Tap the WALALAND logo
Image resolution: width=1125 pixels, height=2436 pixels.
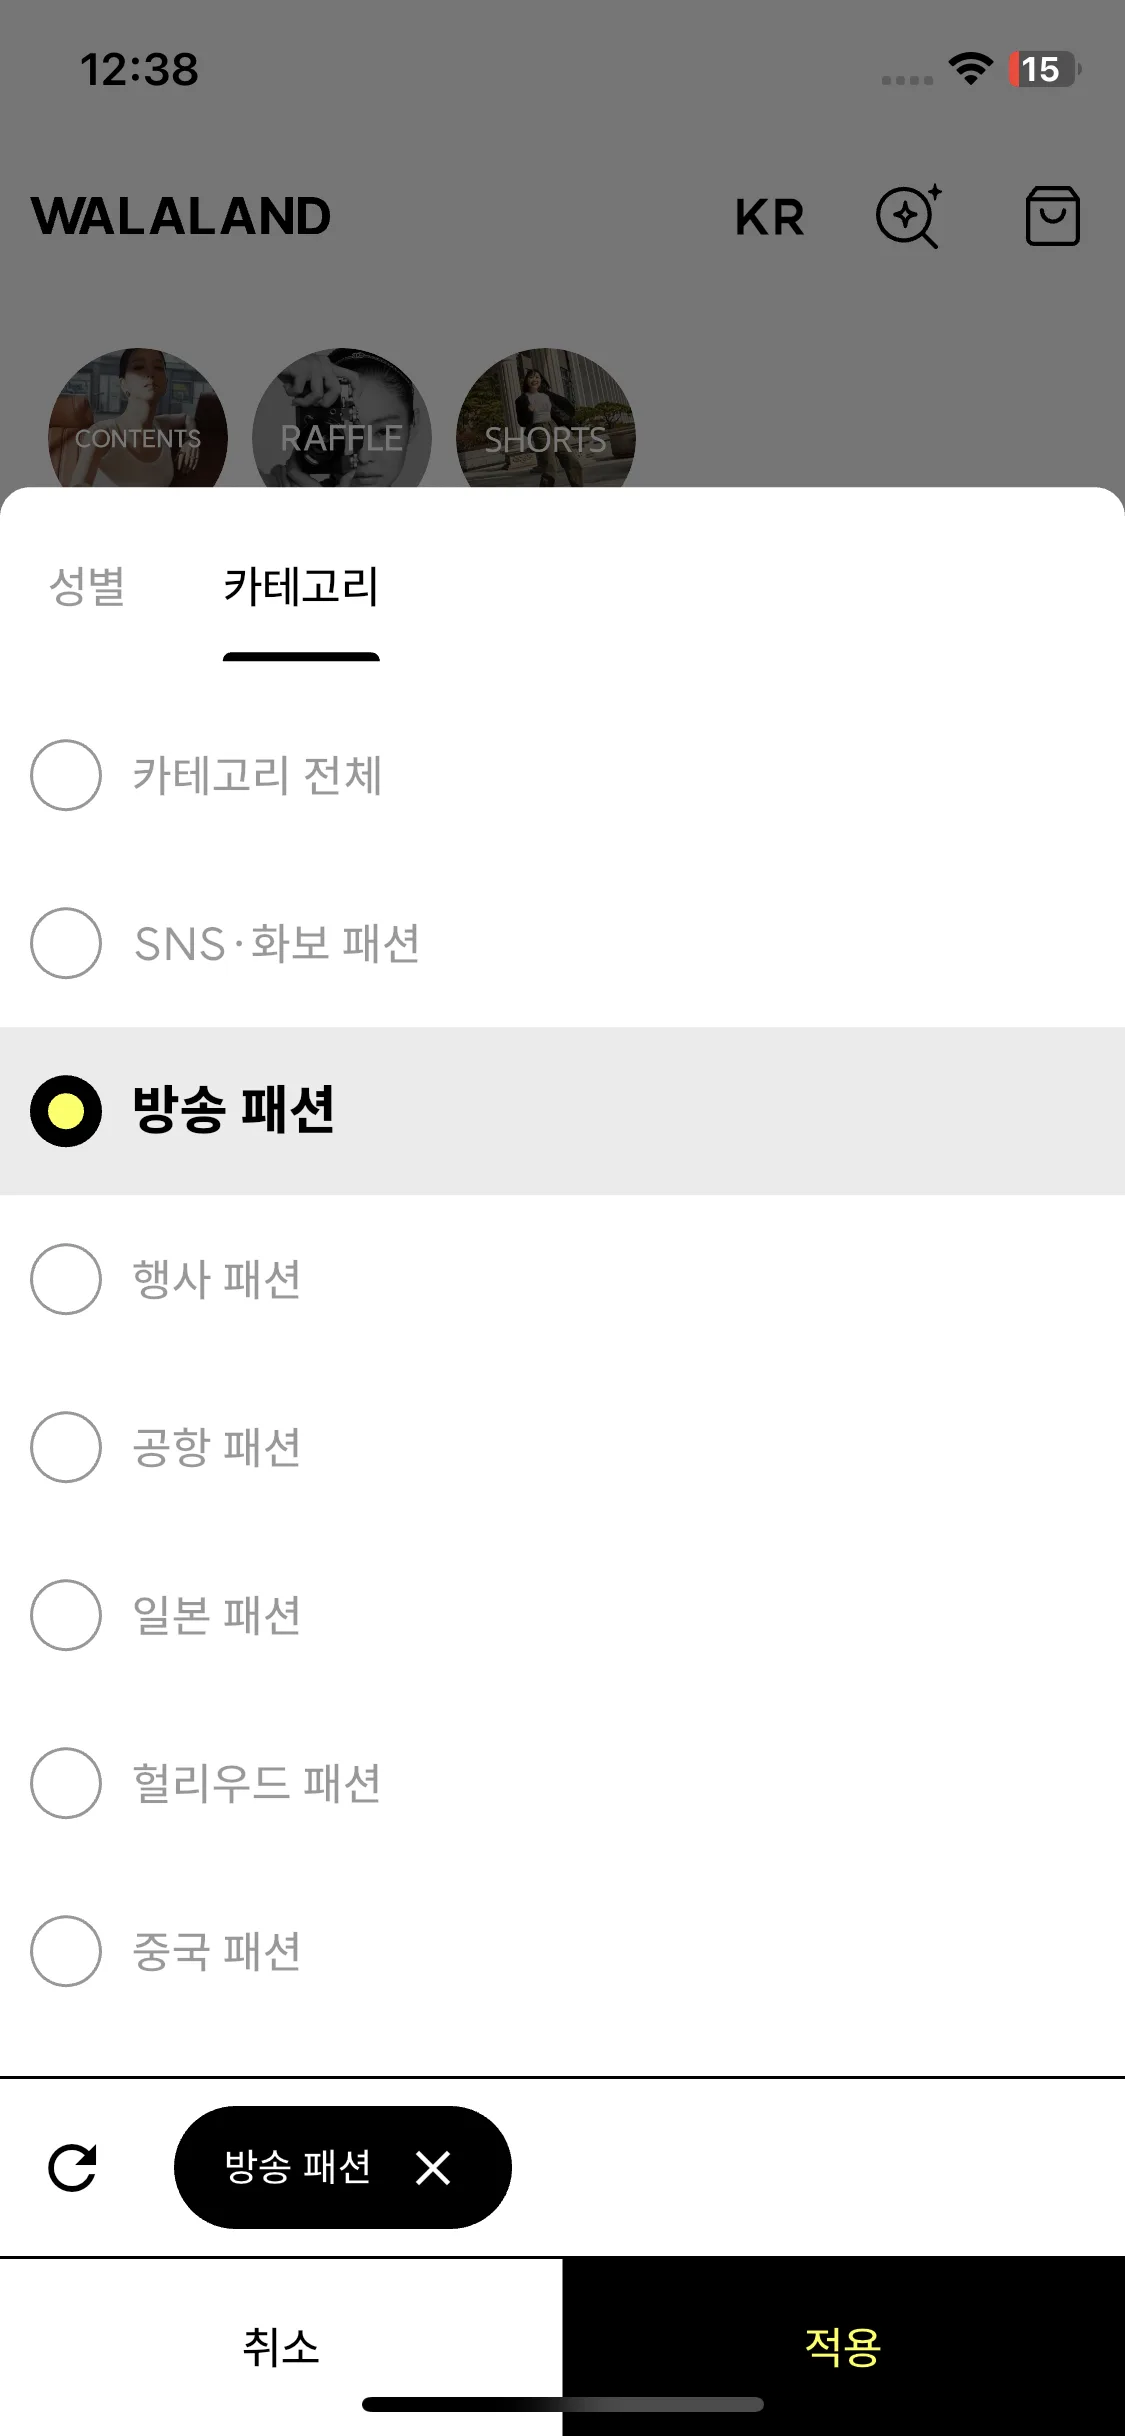181,216
